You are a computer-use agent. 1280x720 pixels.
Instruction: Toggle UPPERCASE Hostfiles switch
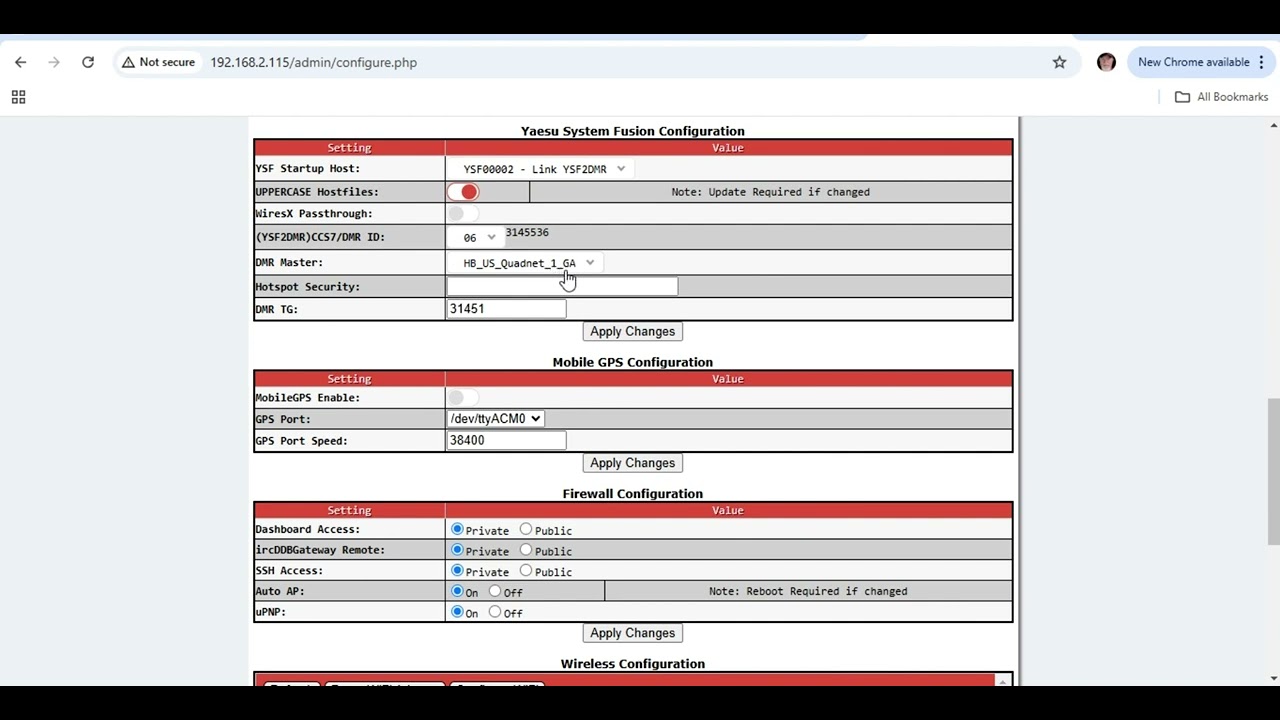pos(464,192)
